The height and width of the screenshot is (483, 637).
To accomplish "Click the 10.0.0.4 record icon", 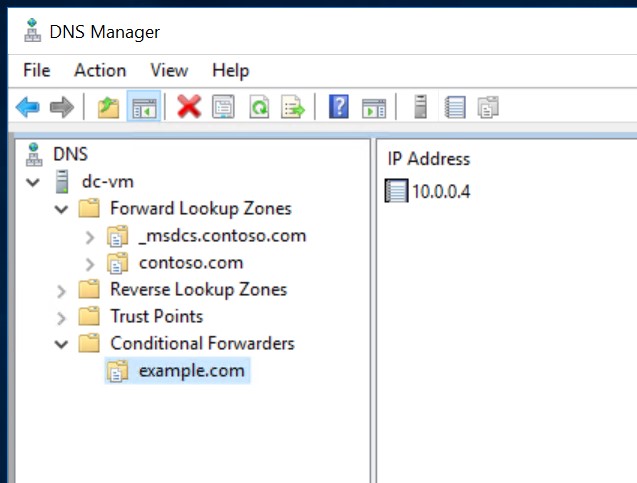I will 396,191.
